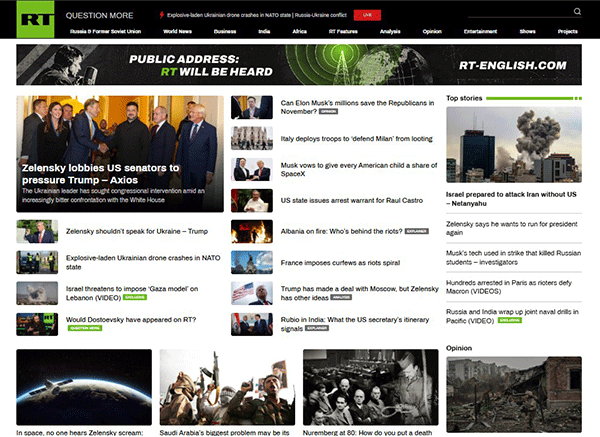Click the Public Address RT-English banner
Image resolution: width=600 pixels, height=437 pixels.
click(x=299, y=65)
